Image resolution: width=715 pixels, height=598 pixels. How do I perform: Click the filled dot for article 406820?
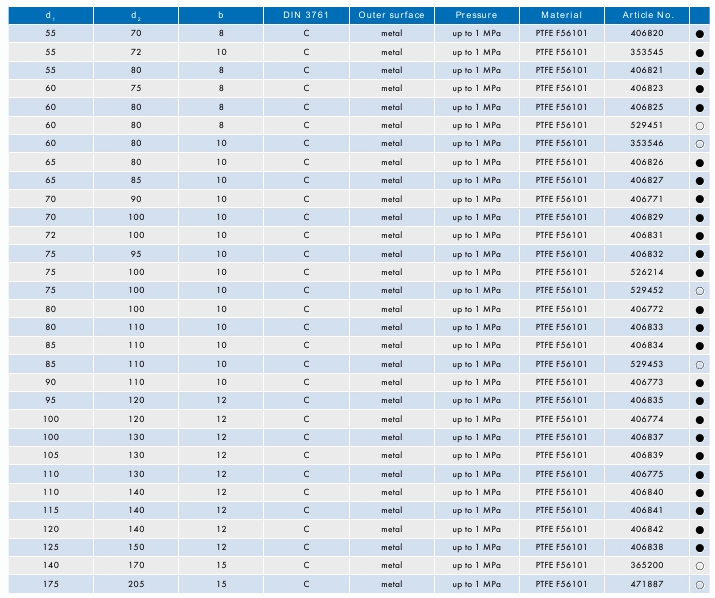click(x=700, y=34)
